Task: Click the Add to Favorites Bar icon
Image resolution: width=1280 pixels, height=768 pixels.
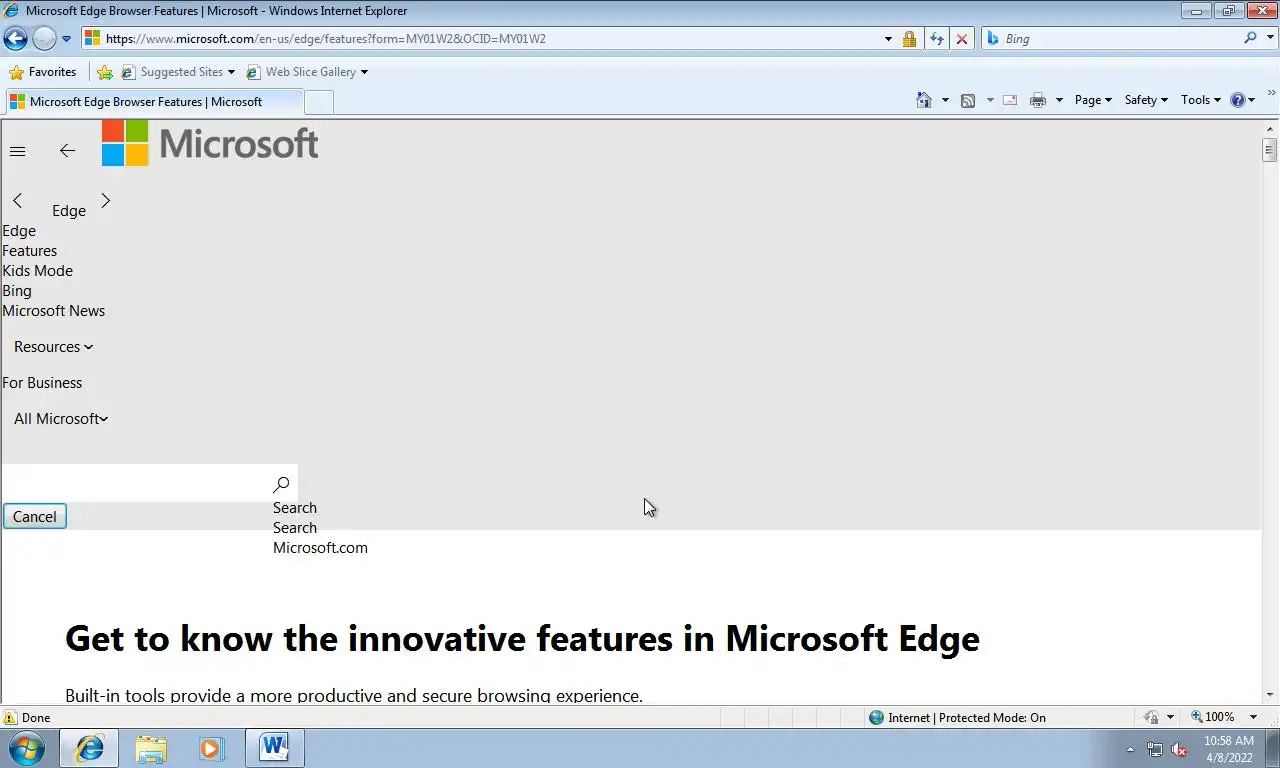Action: click(x=105, y=72)
